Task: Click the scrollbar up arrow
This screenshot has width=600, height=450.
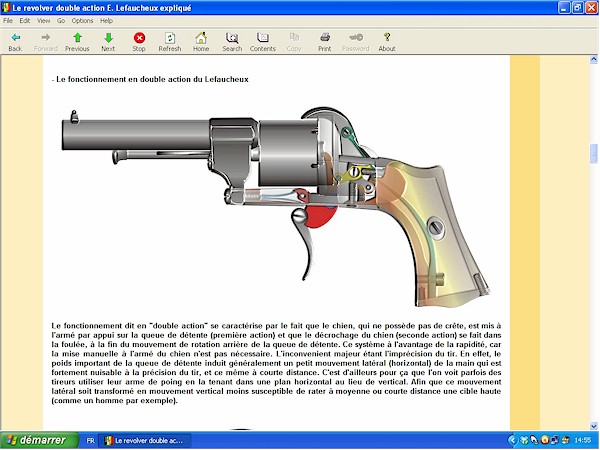Action: [593, 59]
